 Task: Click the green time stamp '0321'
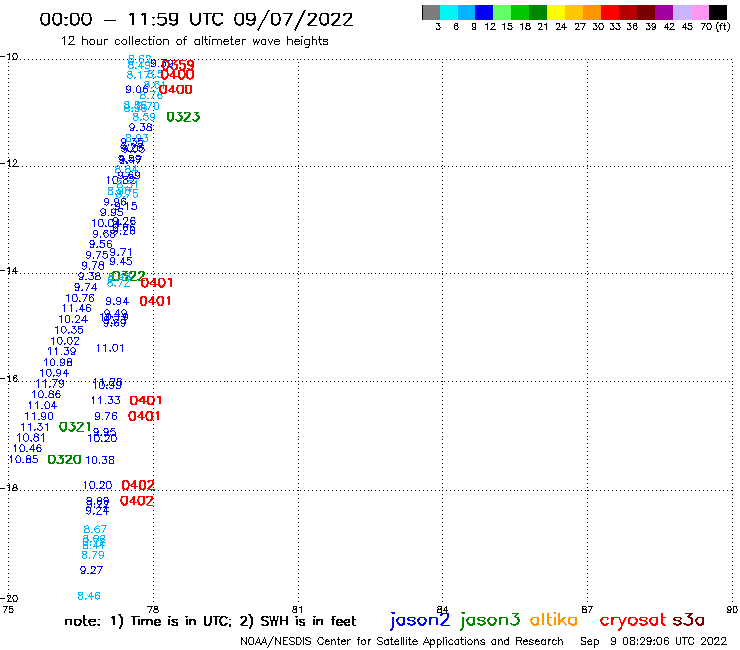coord(75,427)
